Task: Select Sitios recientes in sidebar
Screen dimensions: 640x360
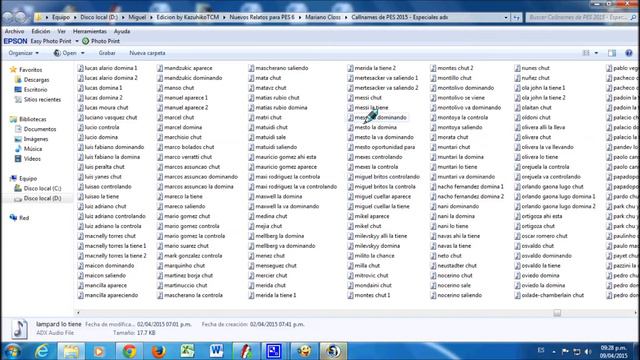Action: (x=42, y=100)
